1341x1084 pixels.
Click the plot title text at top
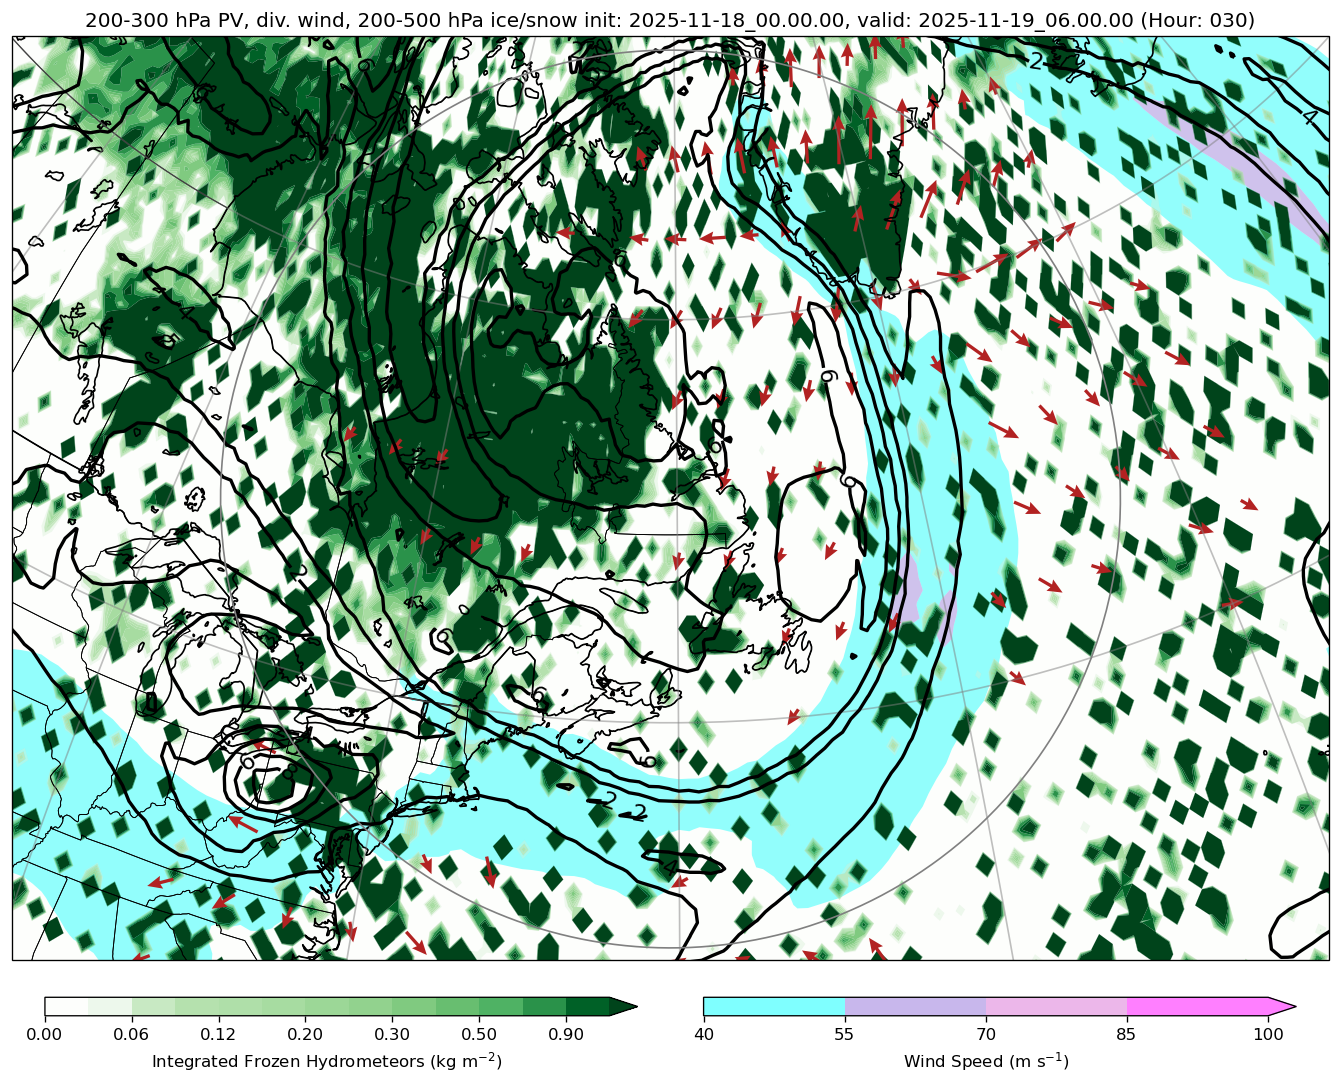pyautogui.click(x=670, y=20)
